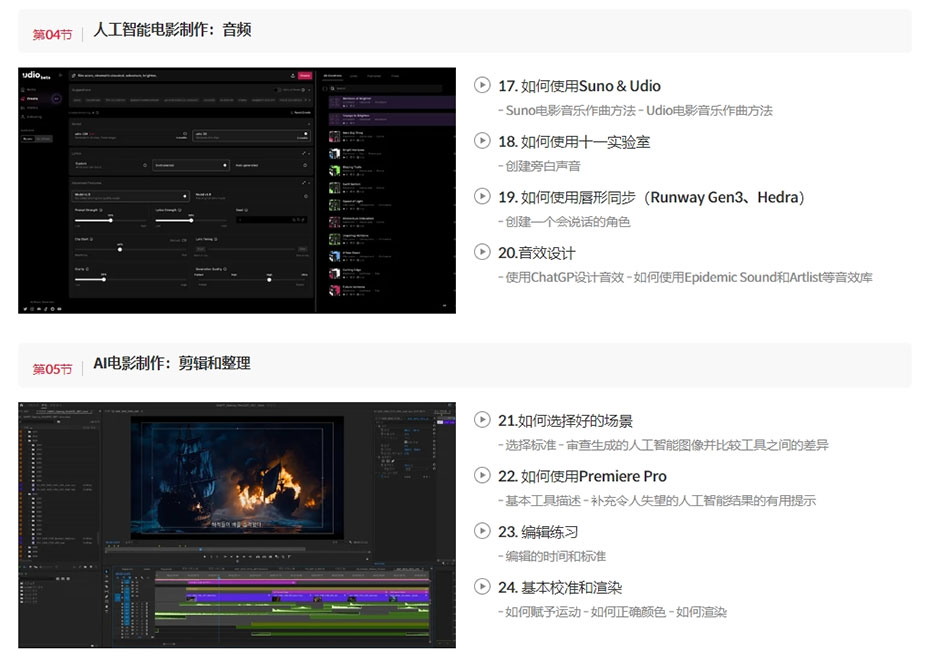Play lesson 19 using its circle icon

(x=482, y=196)
